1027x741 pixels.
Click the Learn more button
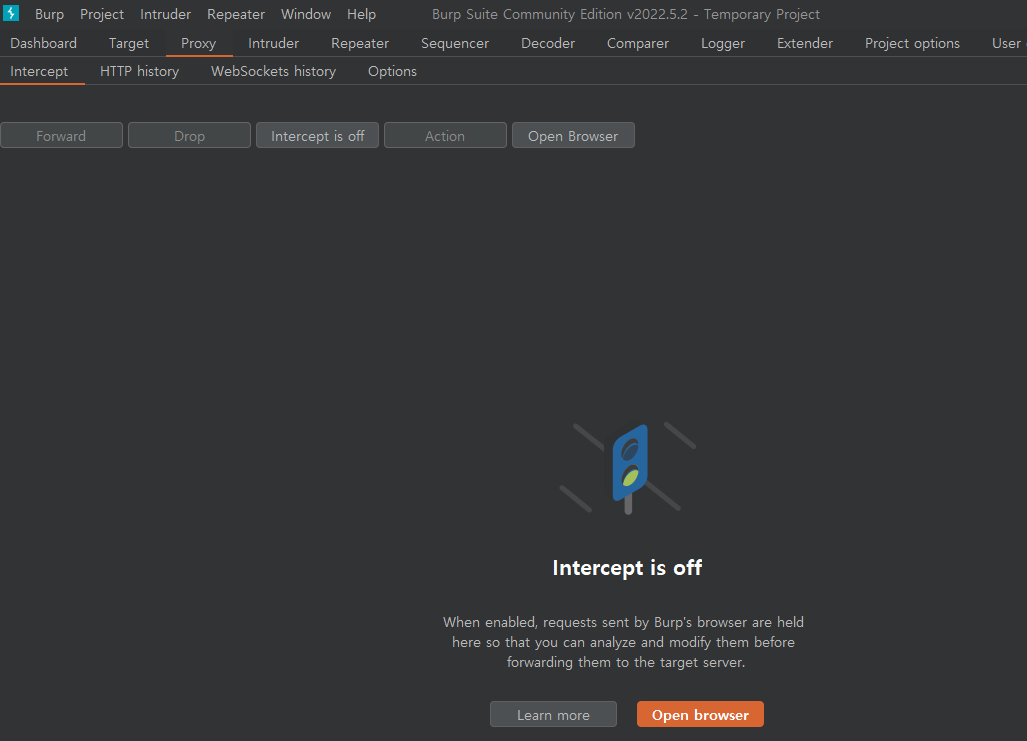(x=553, y=715)
